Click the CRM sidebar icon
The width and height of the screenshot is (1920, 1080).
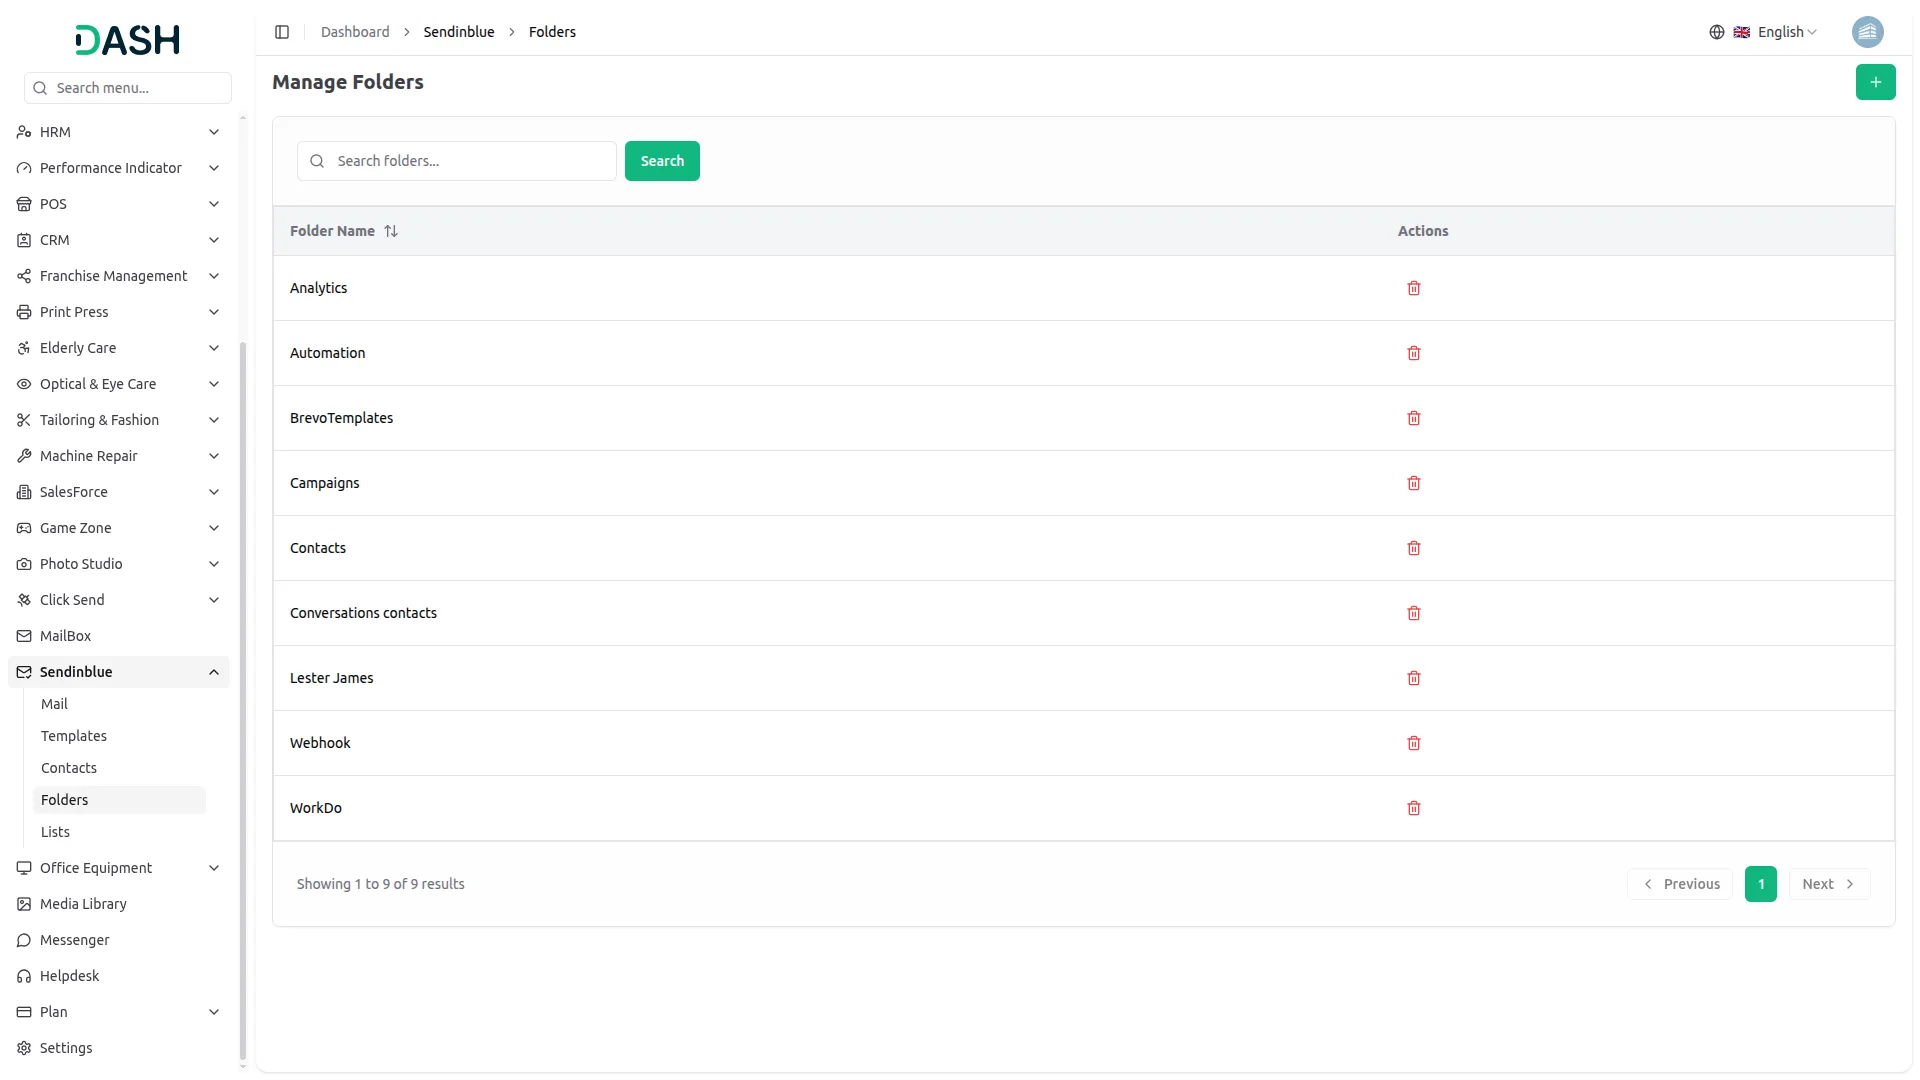[23, 239]
